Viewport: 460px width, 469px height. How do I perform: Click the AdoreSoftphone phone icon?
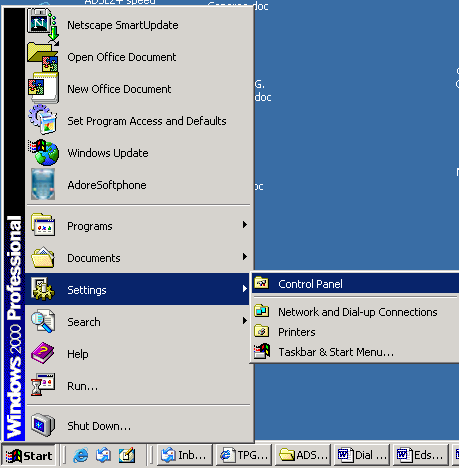tap(43, 184)
